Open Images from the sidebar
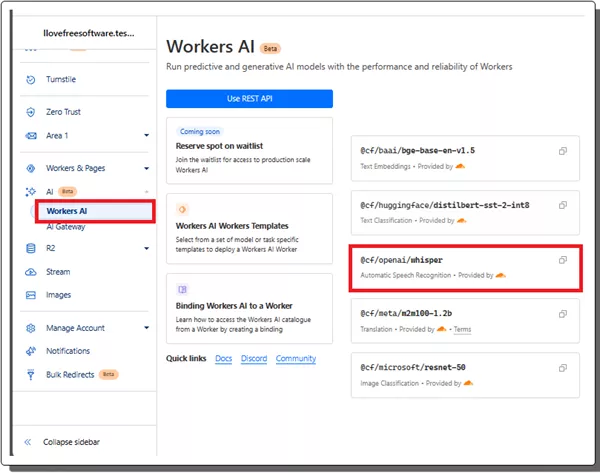The height and width of the screenshot is (473, 600). click(59, 295)
